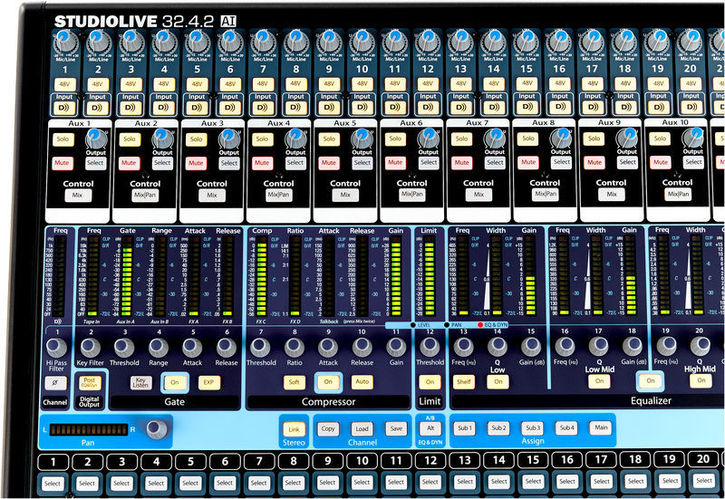Click the channel 3 Mic/Line trim knob
This screenshot has width=725, height=499.
tap(132, 42)
